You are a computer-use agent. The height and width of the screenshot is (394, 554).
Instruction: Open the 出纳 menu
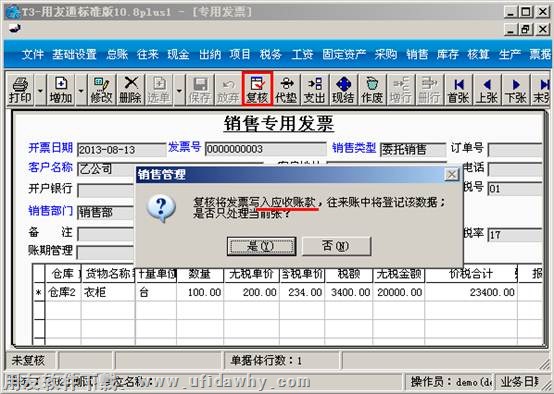[210, 54]
